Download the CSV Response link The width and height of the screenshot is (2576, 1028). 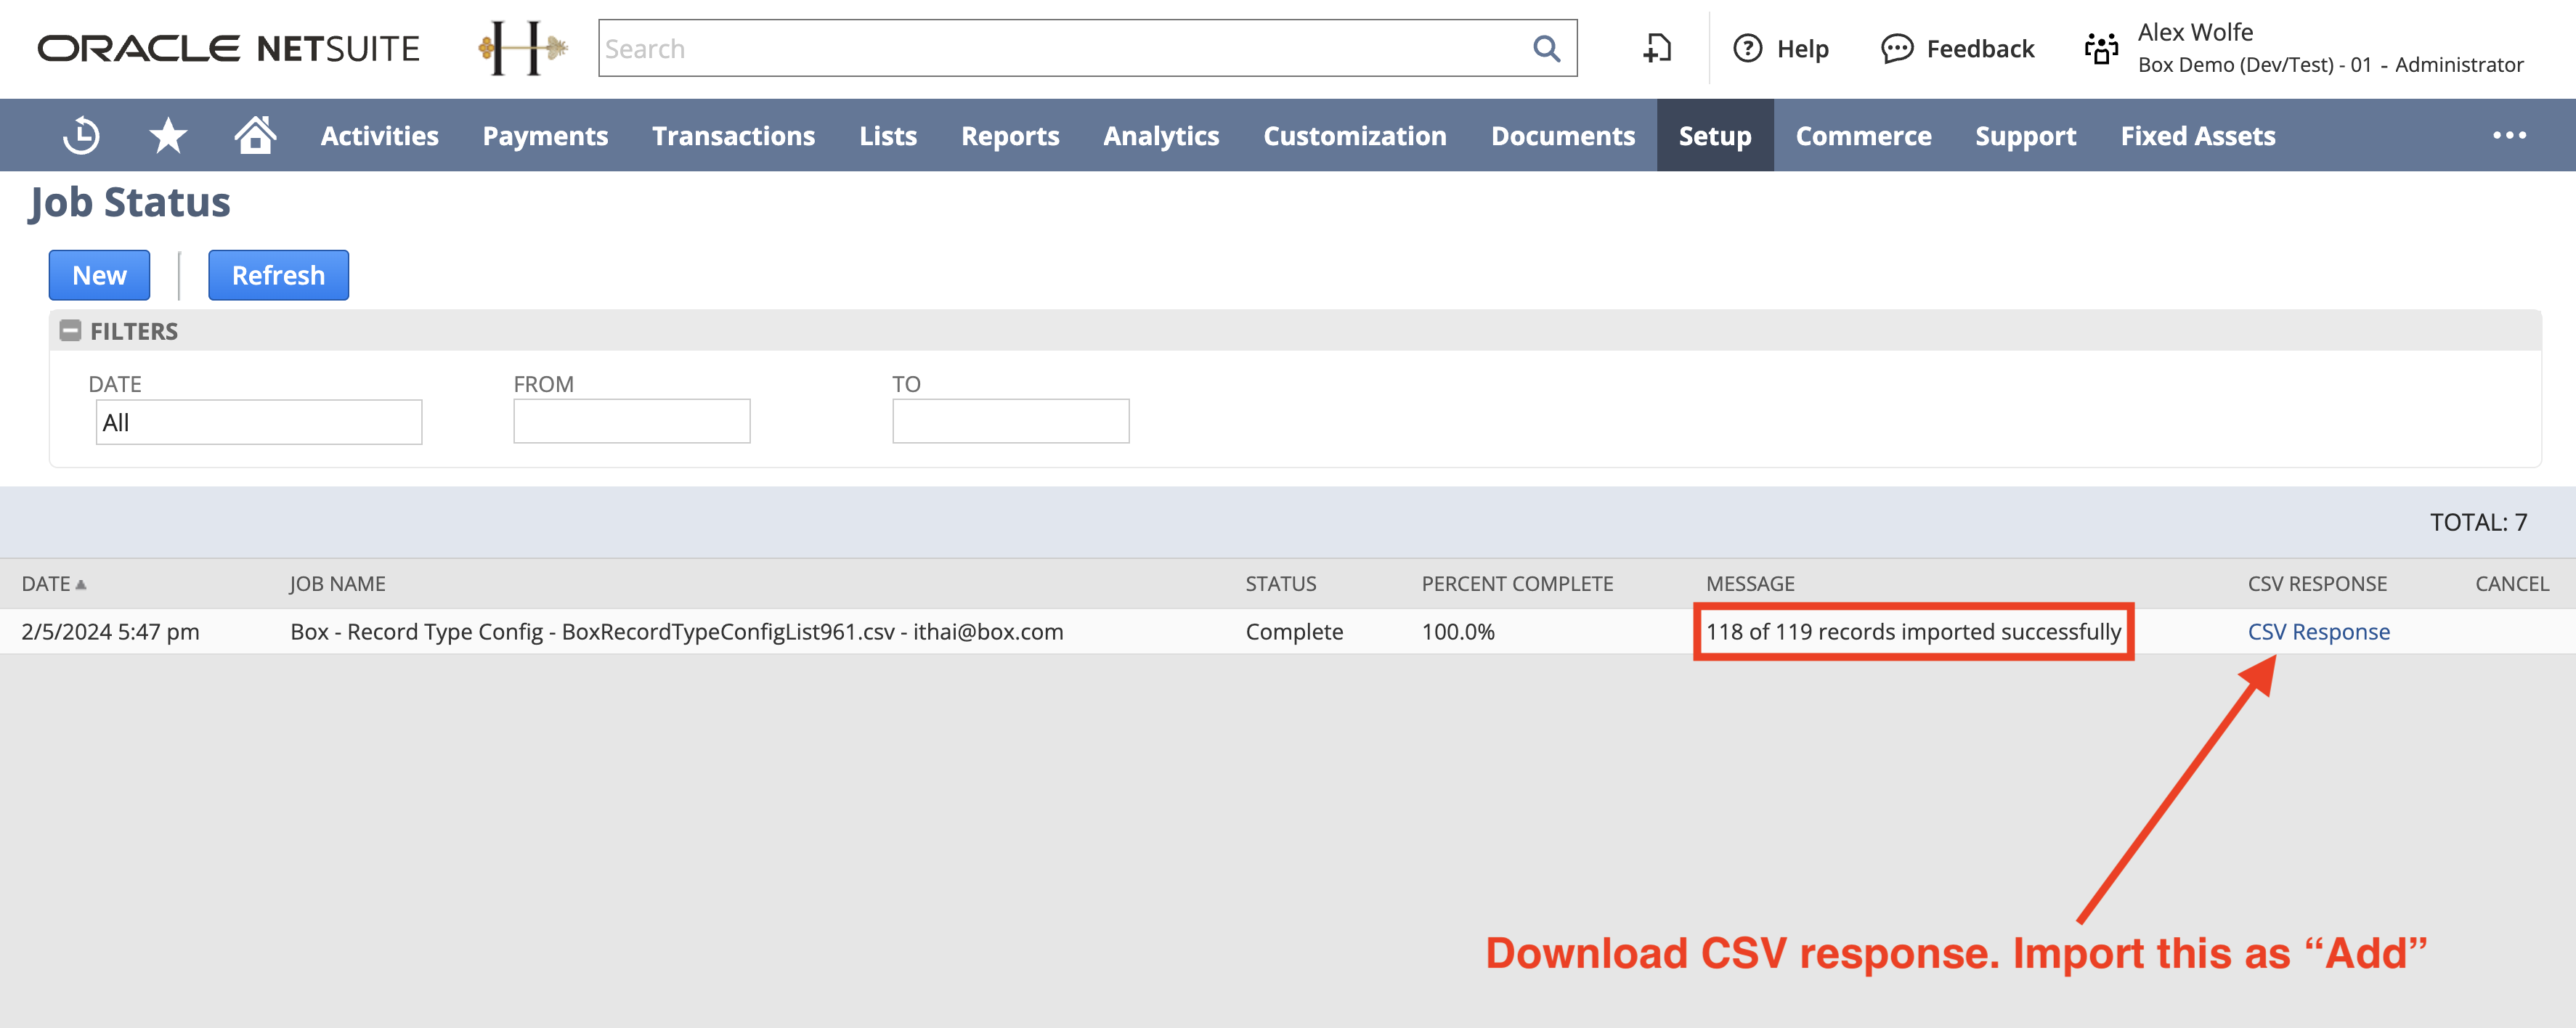2318,632
